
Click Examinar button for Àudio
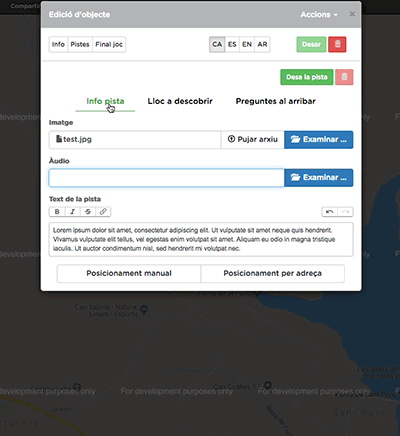(319, 178)
